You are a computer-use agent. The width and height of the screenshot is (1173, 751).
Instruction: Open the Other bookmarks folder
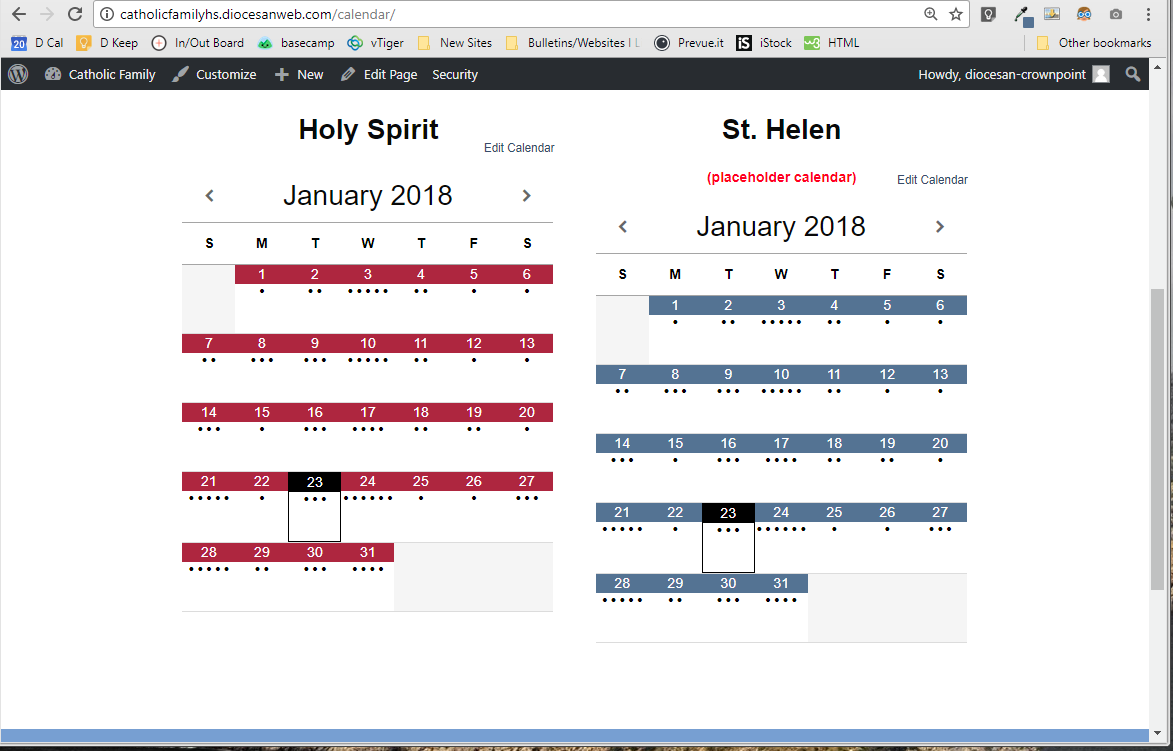coord(1094,43)
